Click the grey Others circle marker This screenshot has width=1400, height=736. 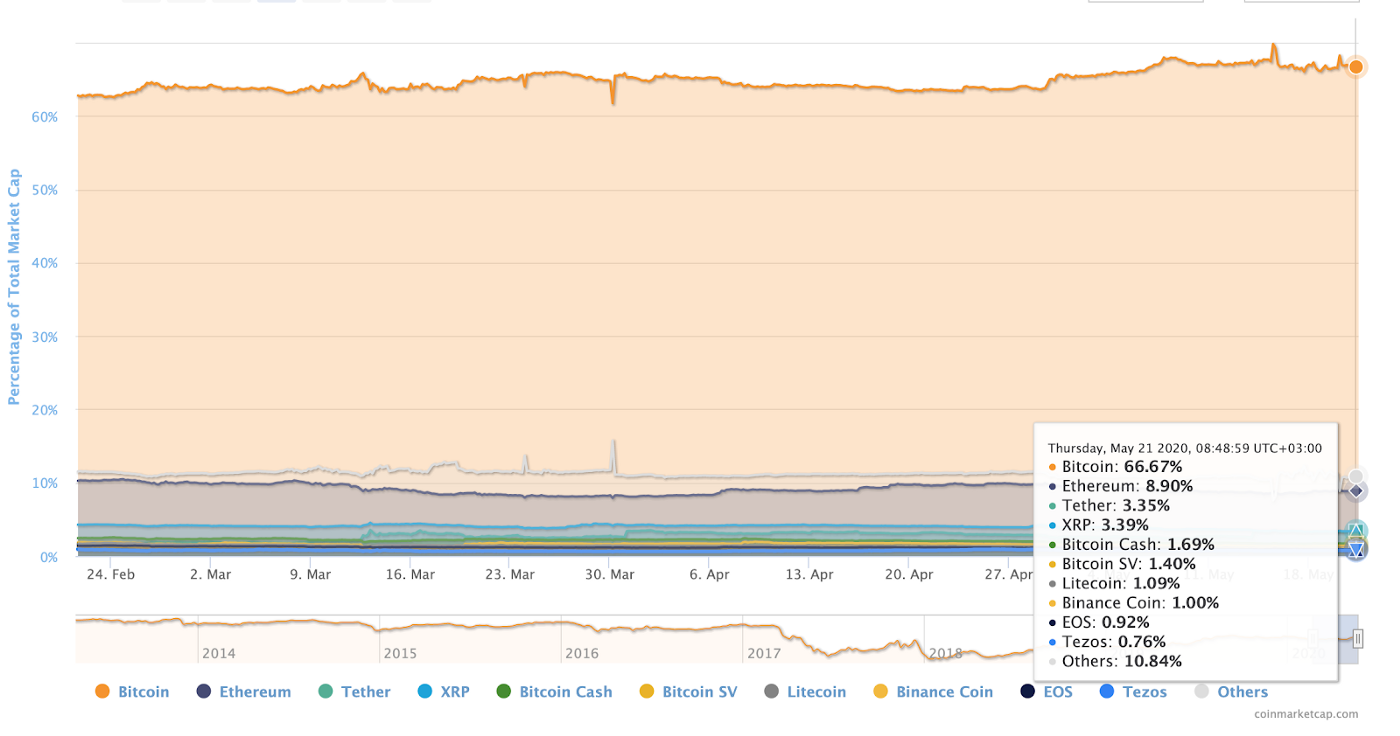[x=1356, y=477]
